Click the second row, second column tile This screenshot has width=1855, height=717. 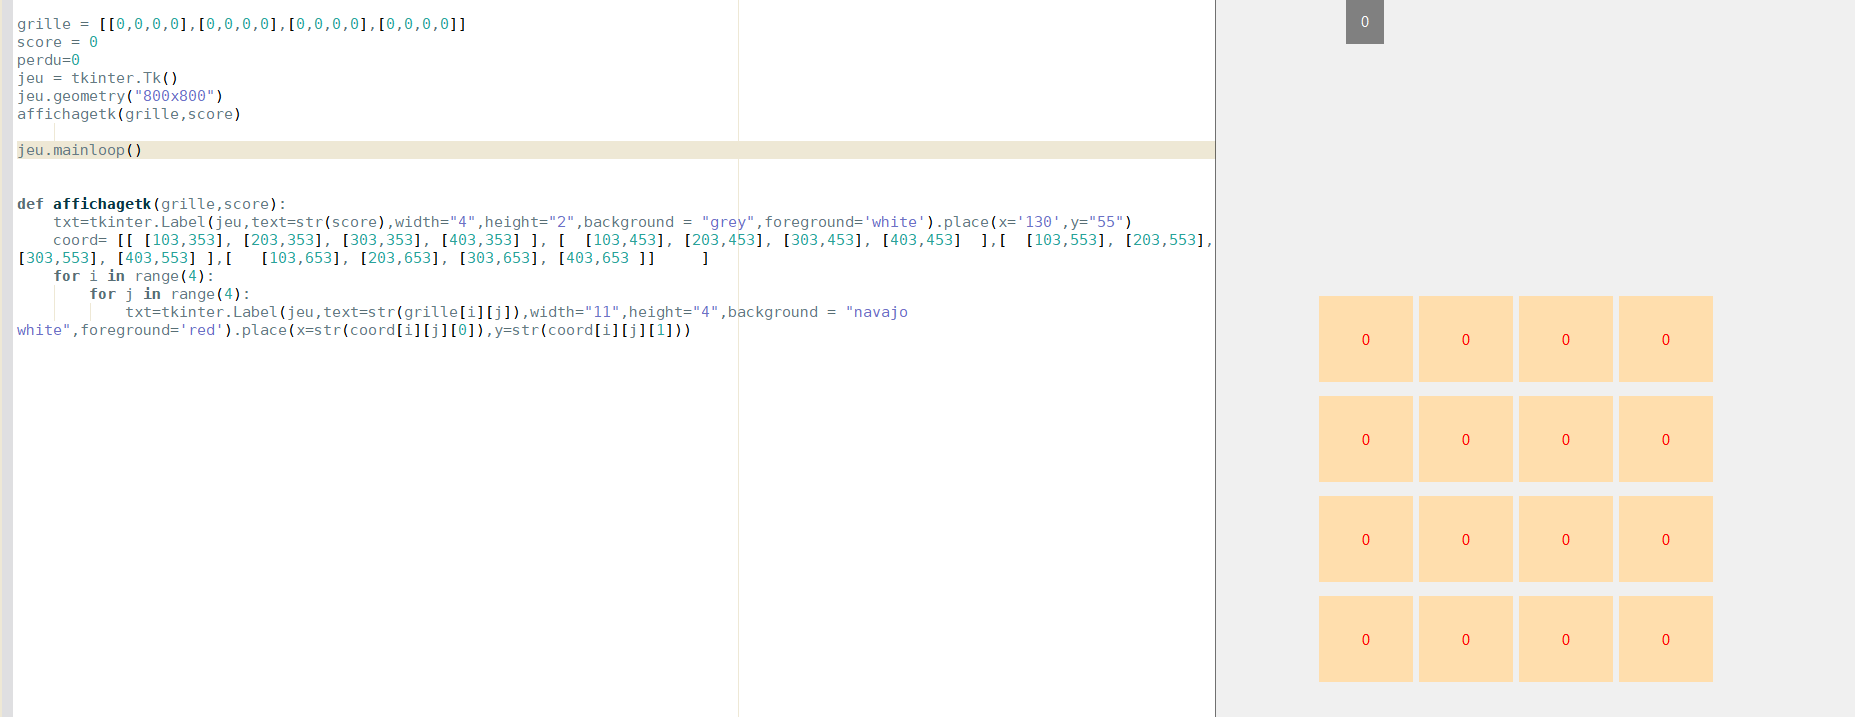point(1465,439)
